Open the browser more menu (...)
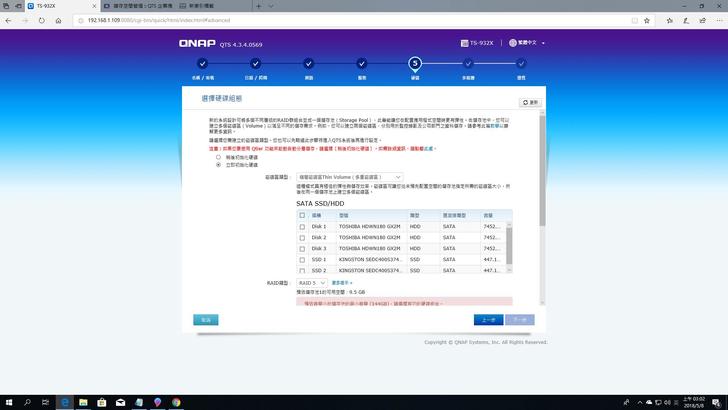 [720, 20]
